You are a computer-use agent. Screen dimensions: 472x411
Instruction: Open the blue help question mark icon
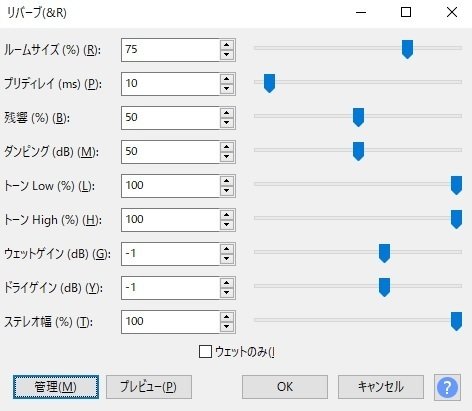click(447, 387)
